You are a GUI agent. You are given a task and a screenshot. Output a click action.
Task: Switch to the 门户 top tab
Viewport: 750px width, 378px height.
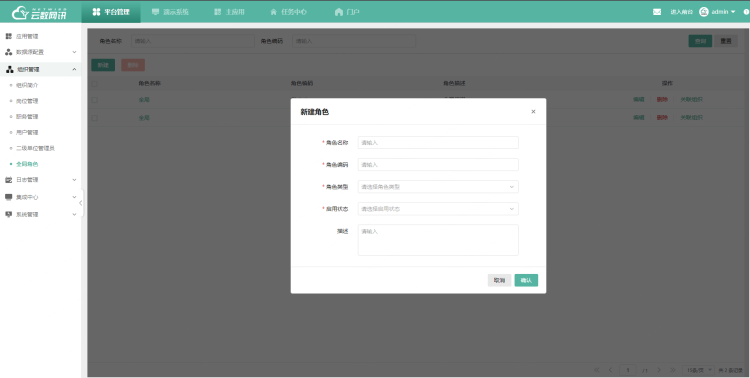[x=347, y=12]
